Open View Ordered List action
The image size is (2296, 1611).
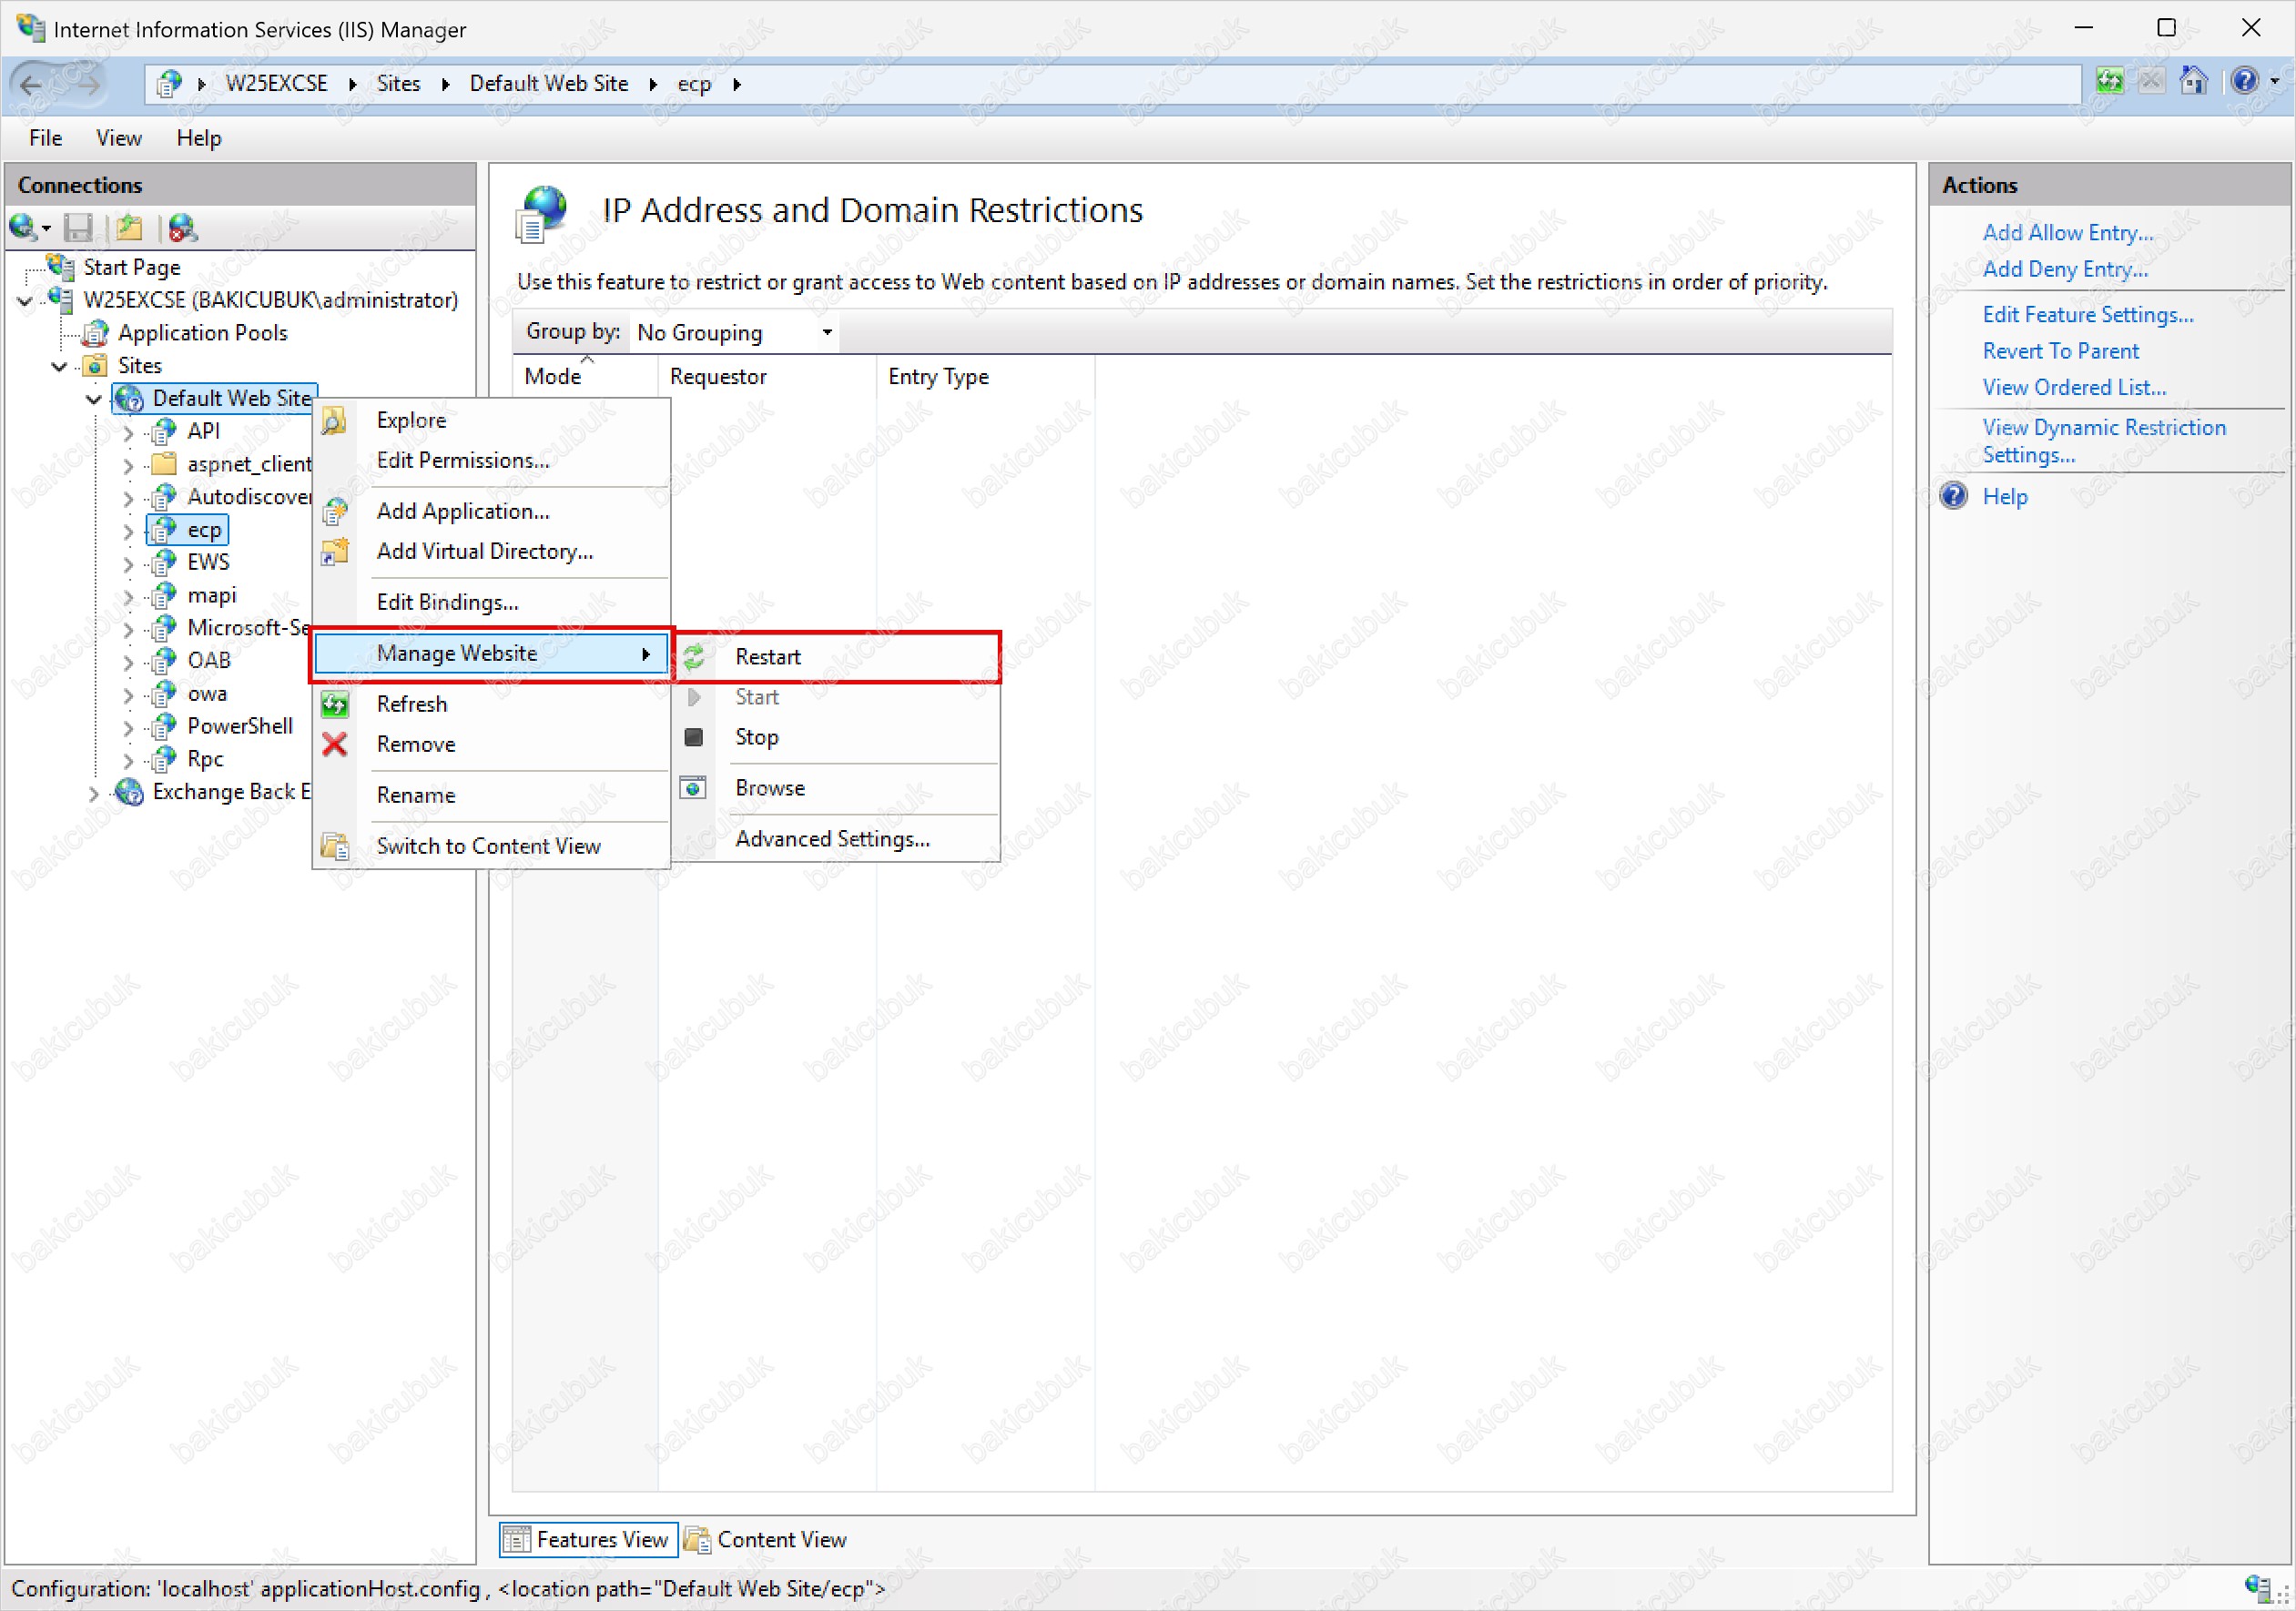tap(2074, 387)
